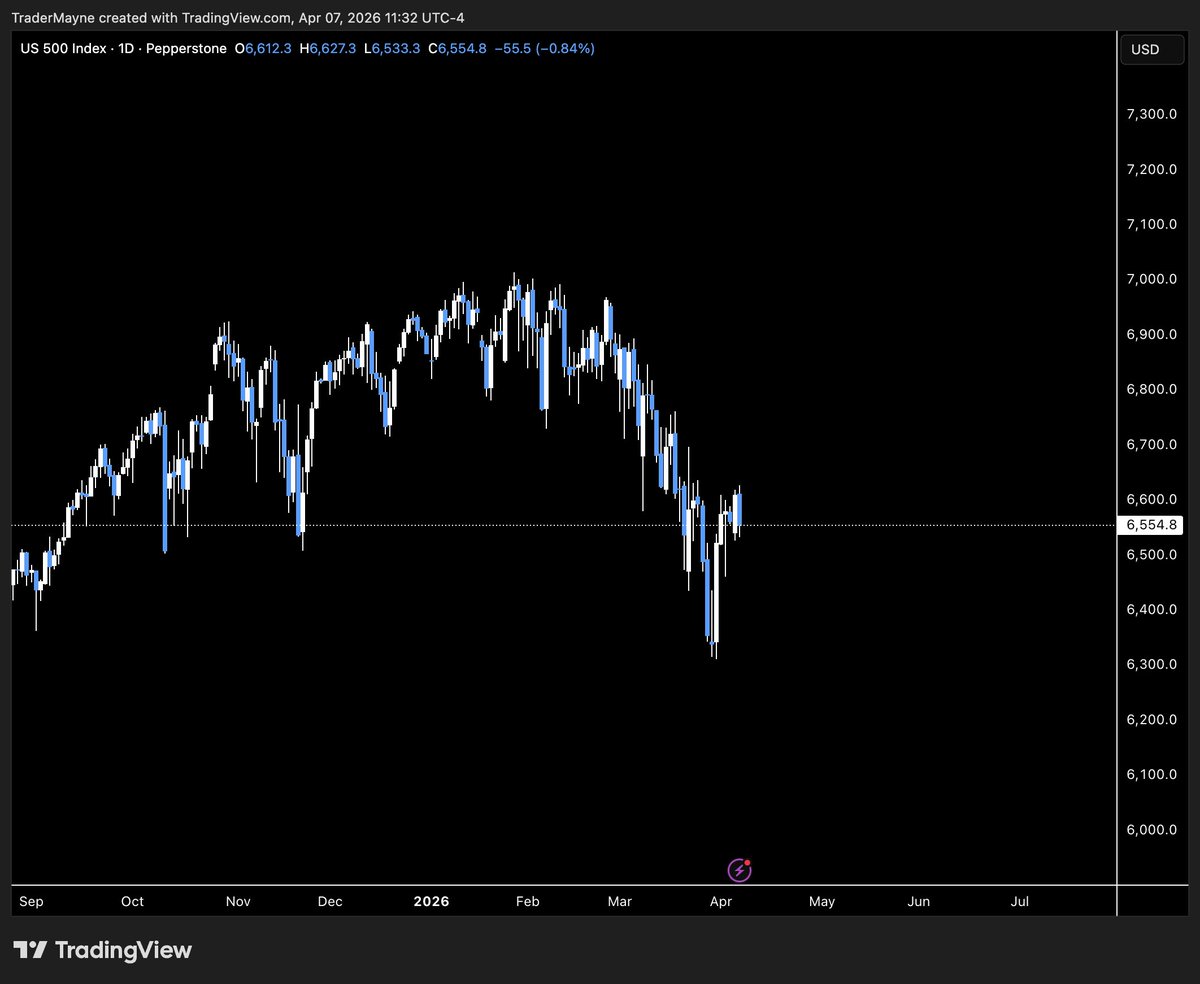This screenshot has height=984, width=1200.
Task: Click the lightning bolt event icon
Action: click(739, 869)
